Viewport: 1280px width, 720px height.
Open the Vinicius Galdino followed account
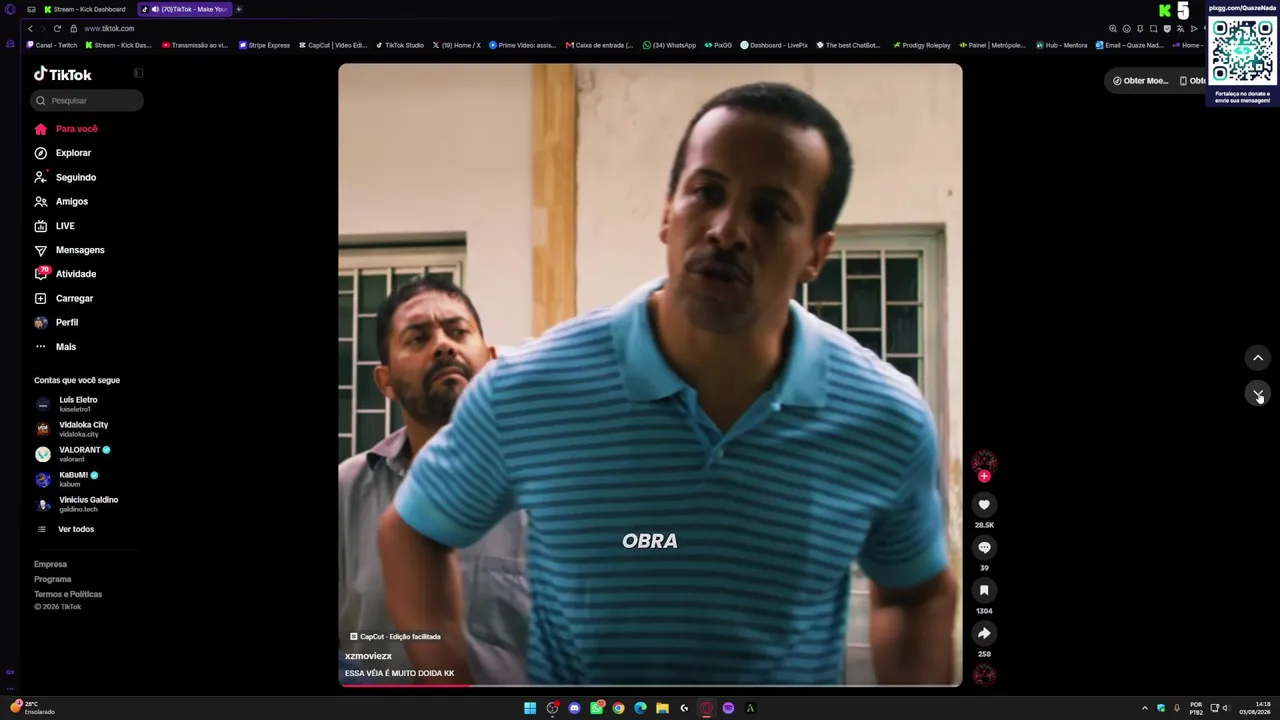76,504
